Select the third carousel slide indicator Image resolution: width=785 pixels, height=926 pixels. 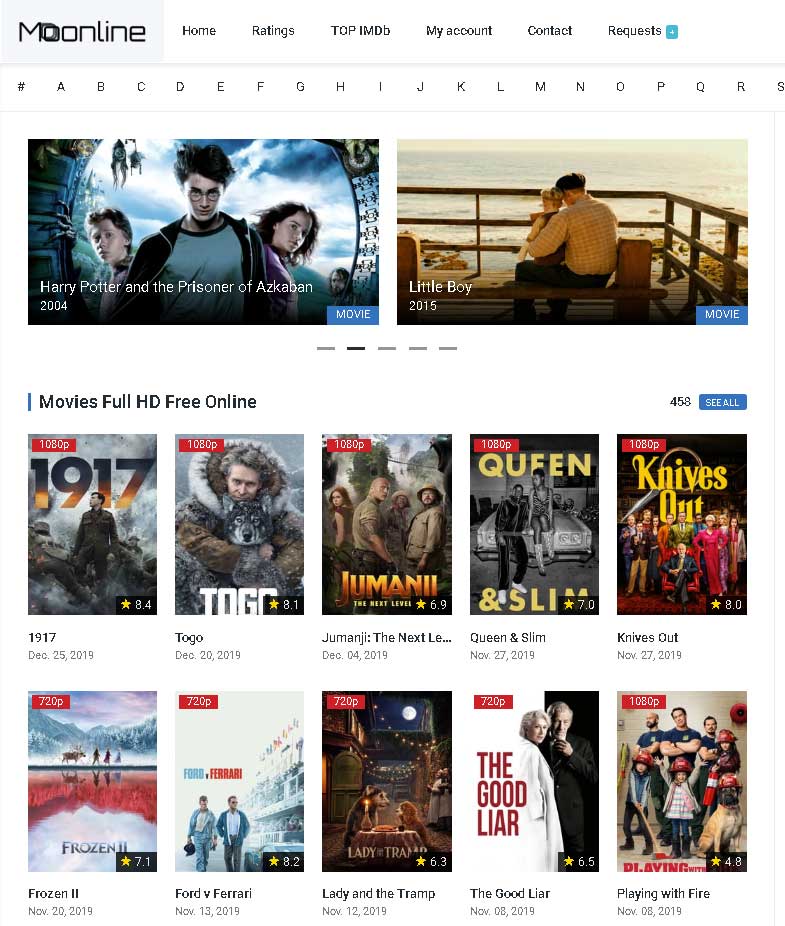point(387,348)
